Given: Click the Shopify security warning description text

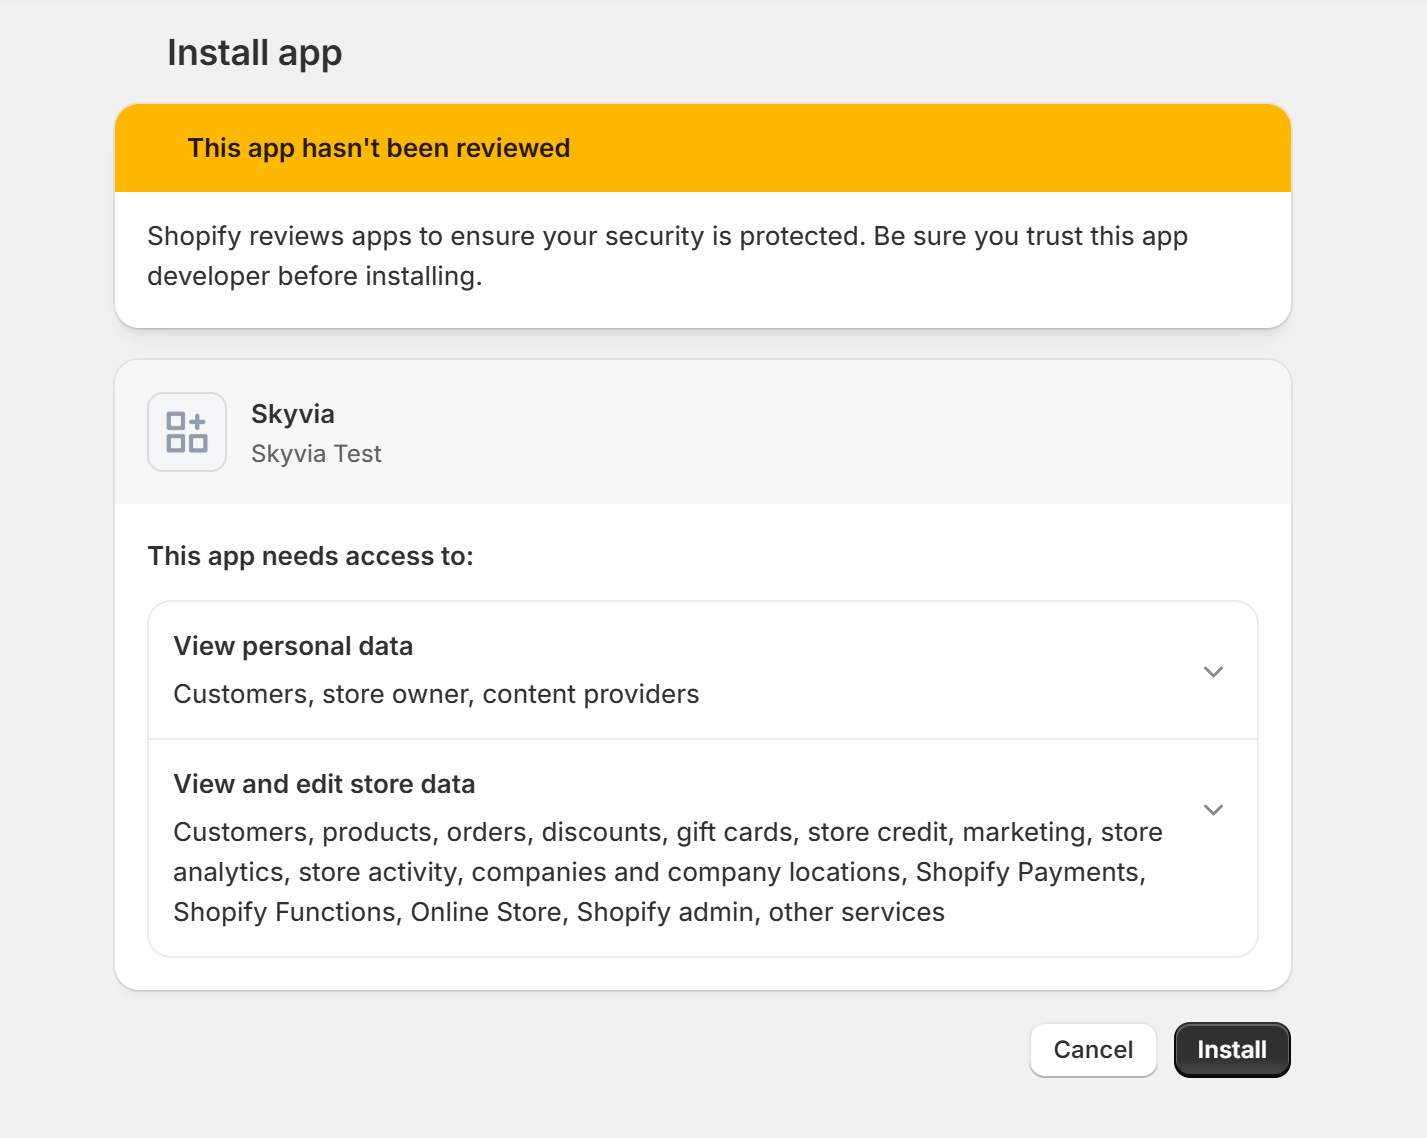Looking at the screenshot, I should tap(667, 256).
